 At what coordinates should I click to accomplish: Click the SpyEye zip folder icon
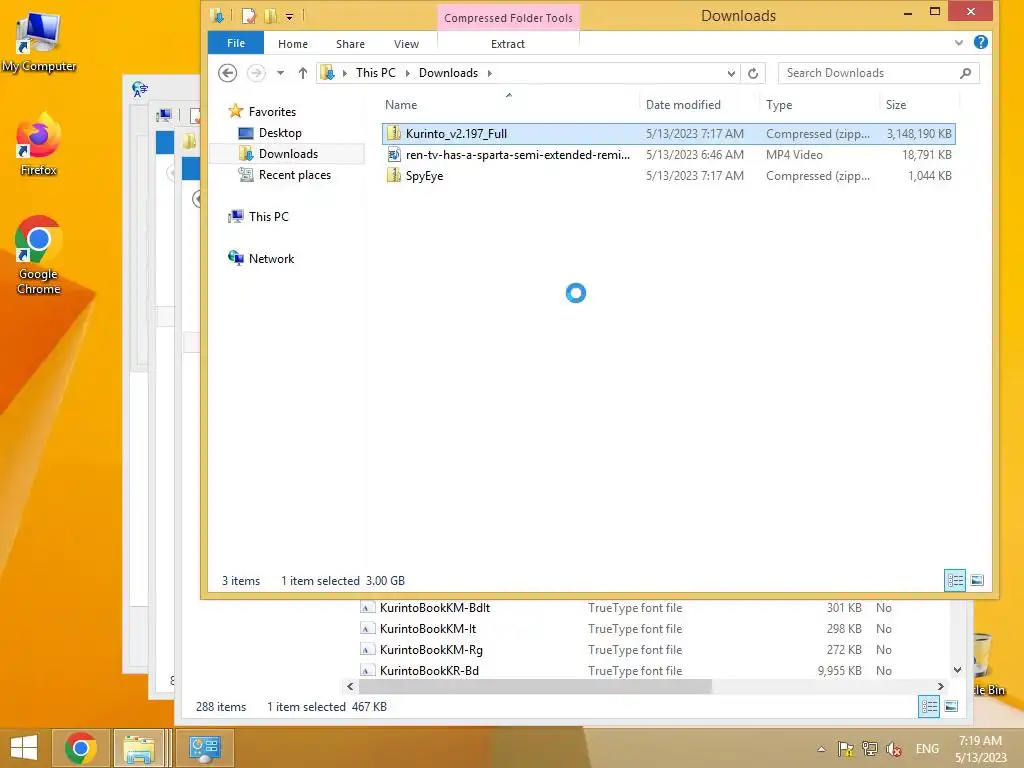pyautogui.click(x=393, y=175)
